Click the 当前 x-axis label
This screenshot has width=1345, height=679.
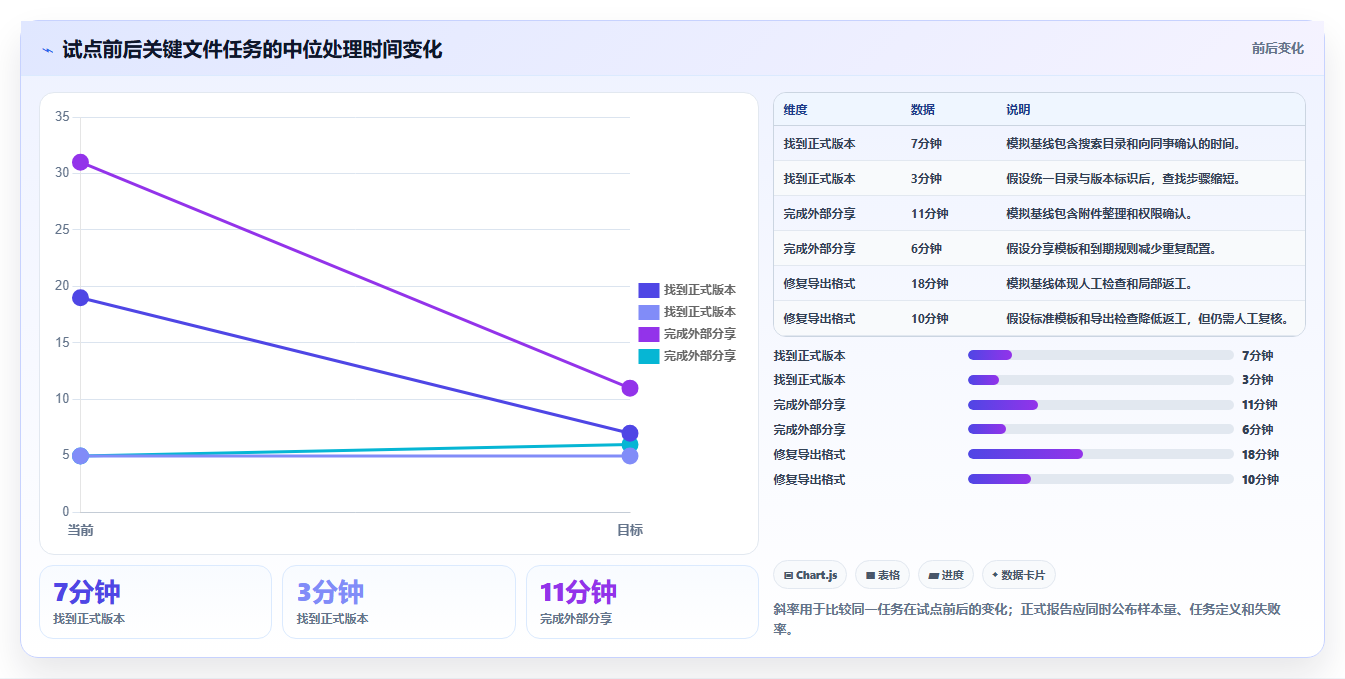click(x=80, y=530)
